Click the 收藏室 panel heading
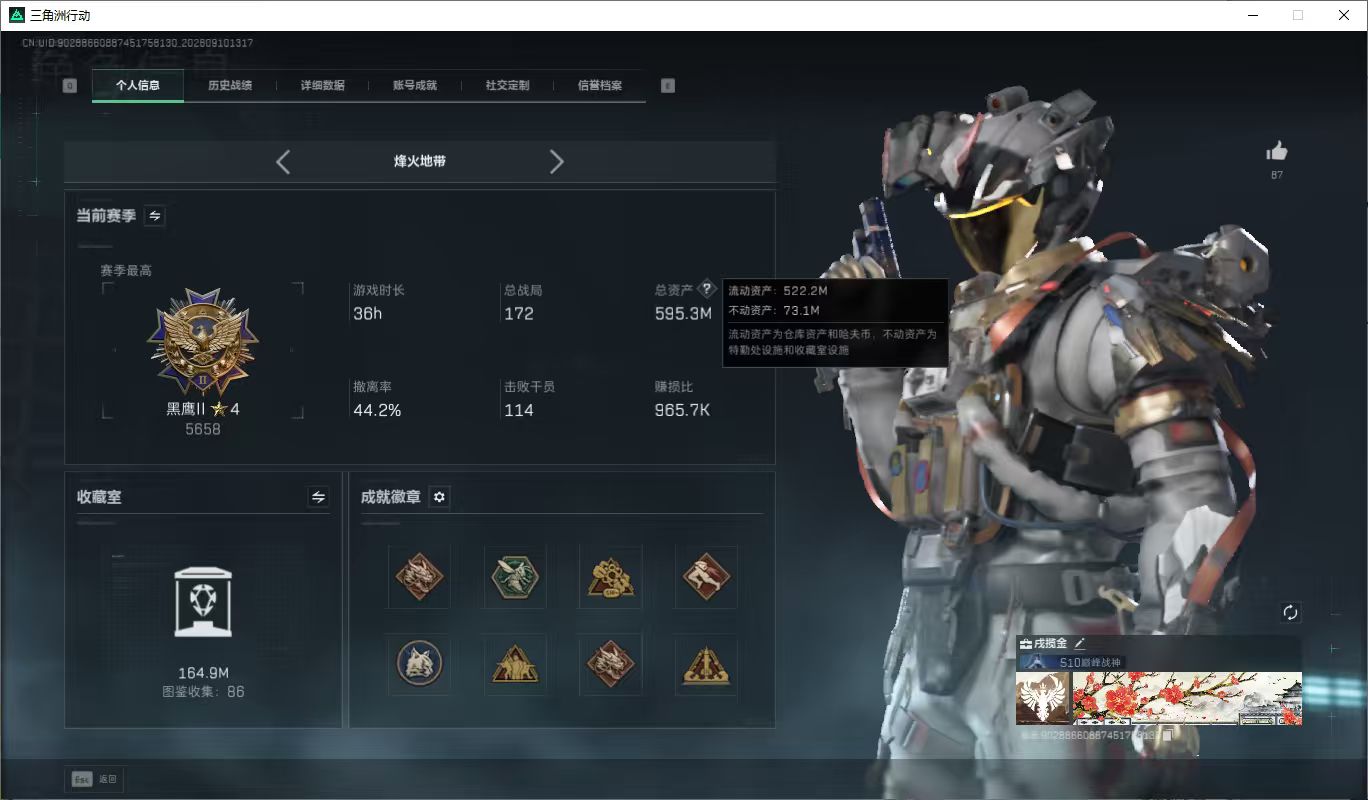The width and height of the screenshot is (1368, 800). tap(99, 497)
